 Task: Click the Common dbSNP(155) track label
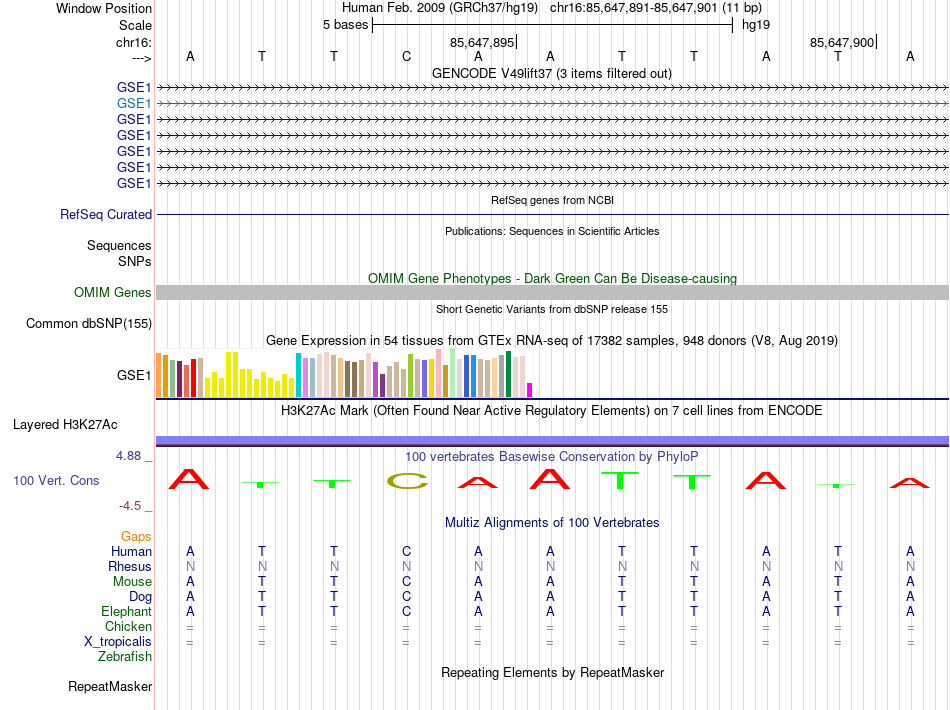tap(88, 323)
